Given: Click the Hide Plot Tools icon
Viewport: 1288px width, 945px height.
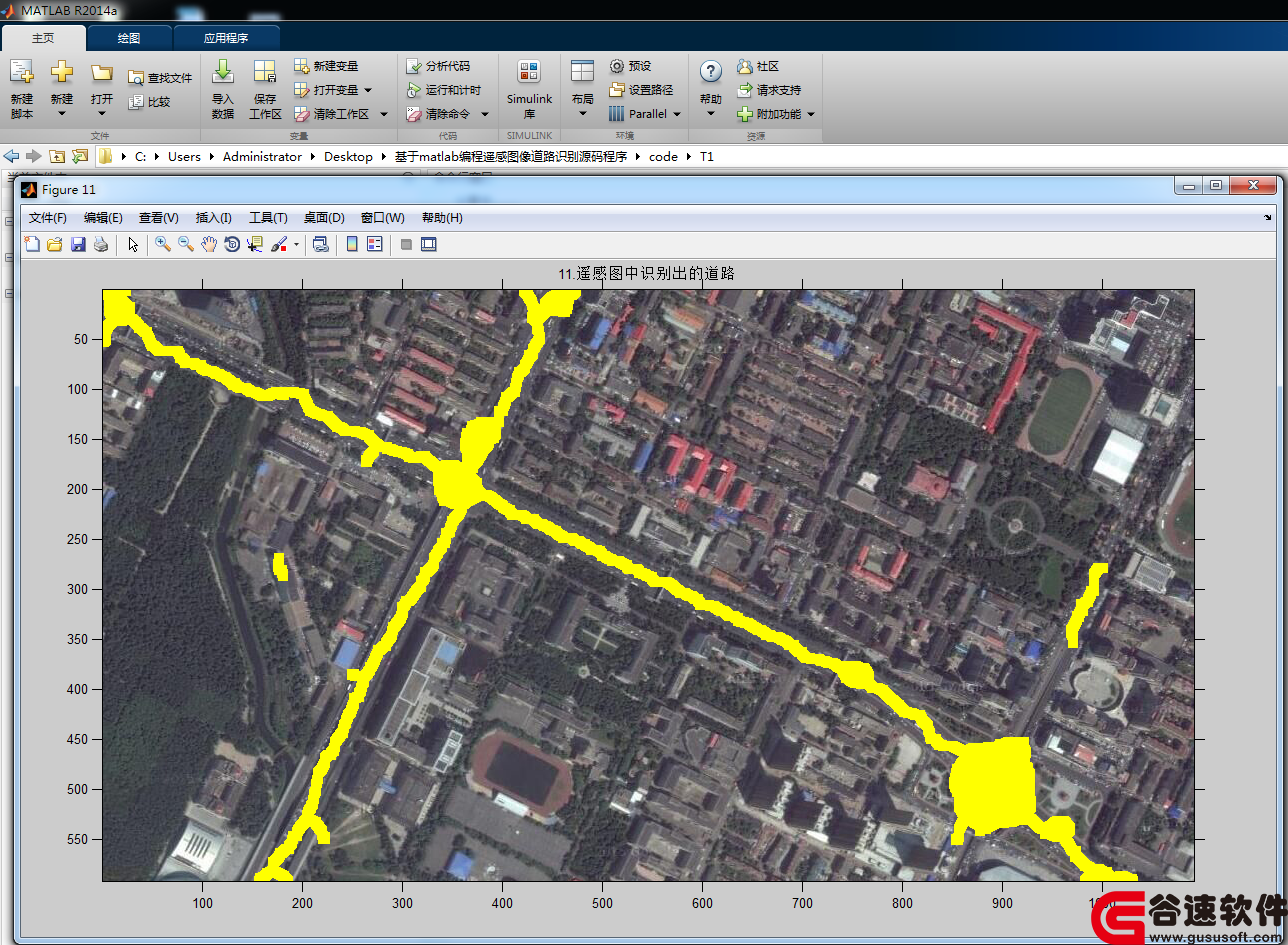Looking at the screenshot, I should tap(406, 244).
